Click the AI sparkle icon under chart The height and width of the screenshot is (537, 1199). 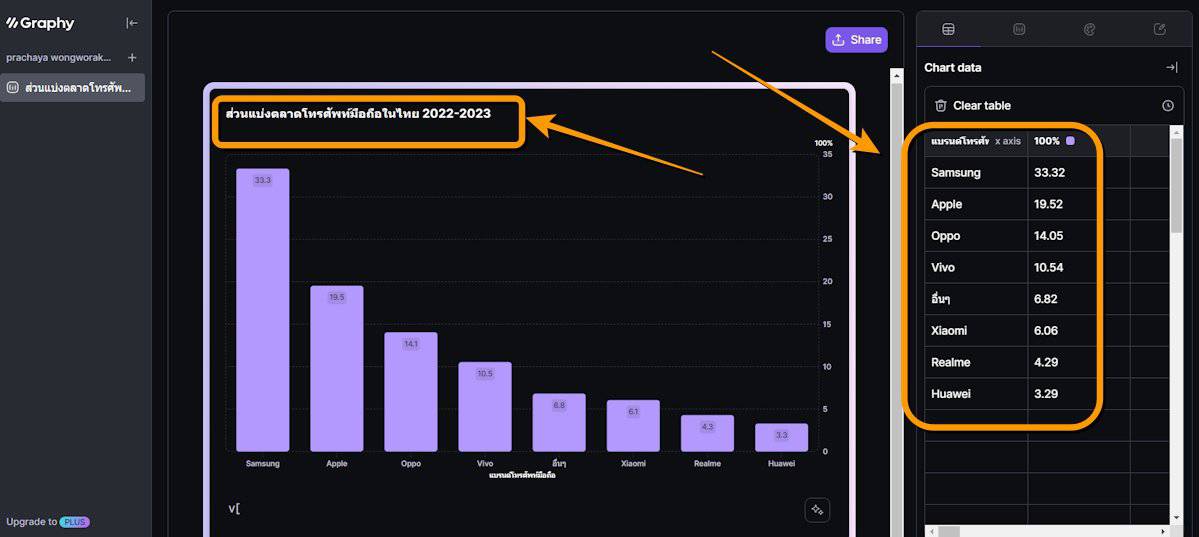coord(817,510)
